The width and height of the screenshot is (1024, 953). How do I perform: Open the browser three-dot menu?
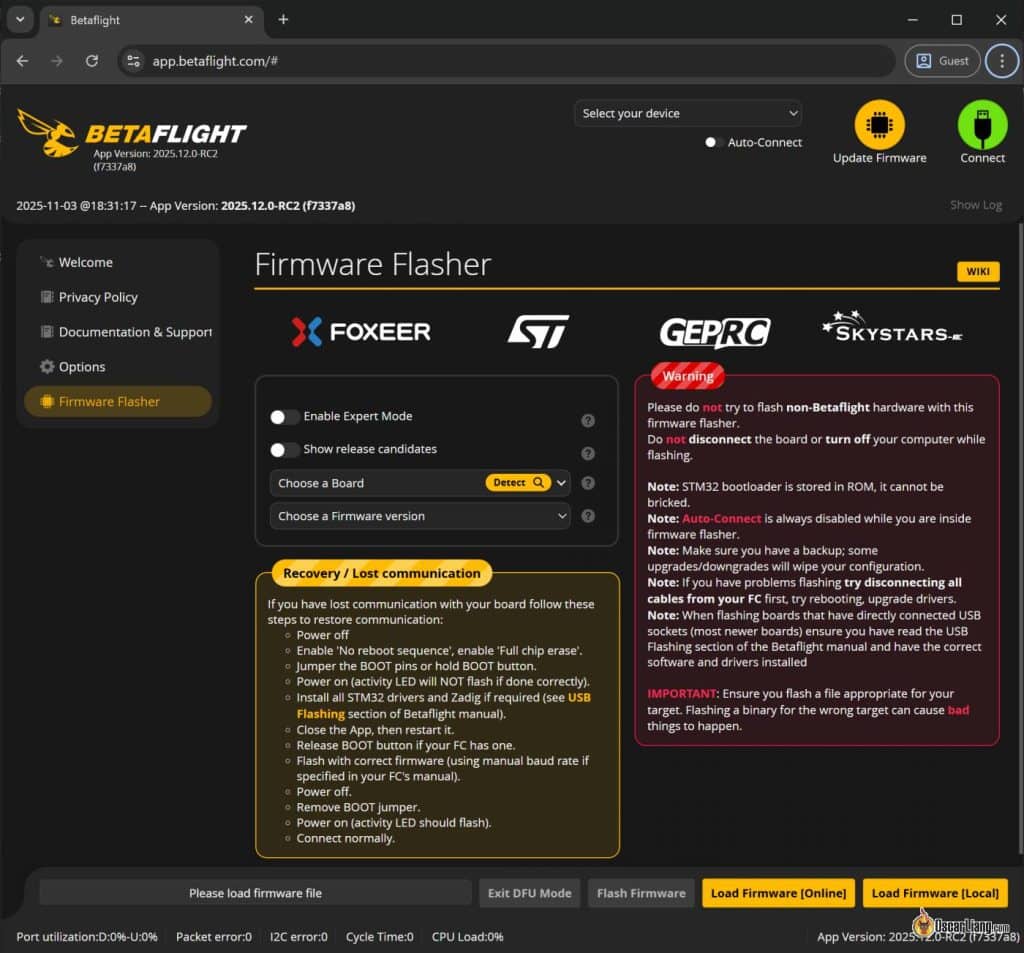[1002, 61]
